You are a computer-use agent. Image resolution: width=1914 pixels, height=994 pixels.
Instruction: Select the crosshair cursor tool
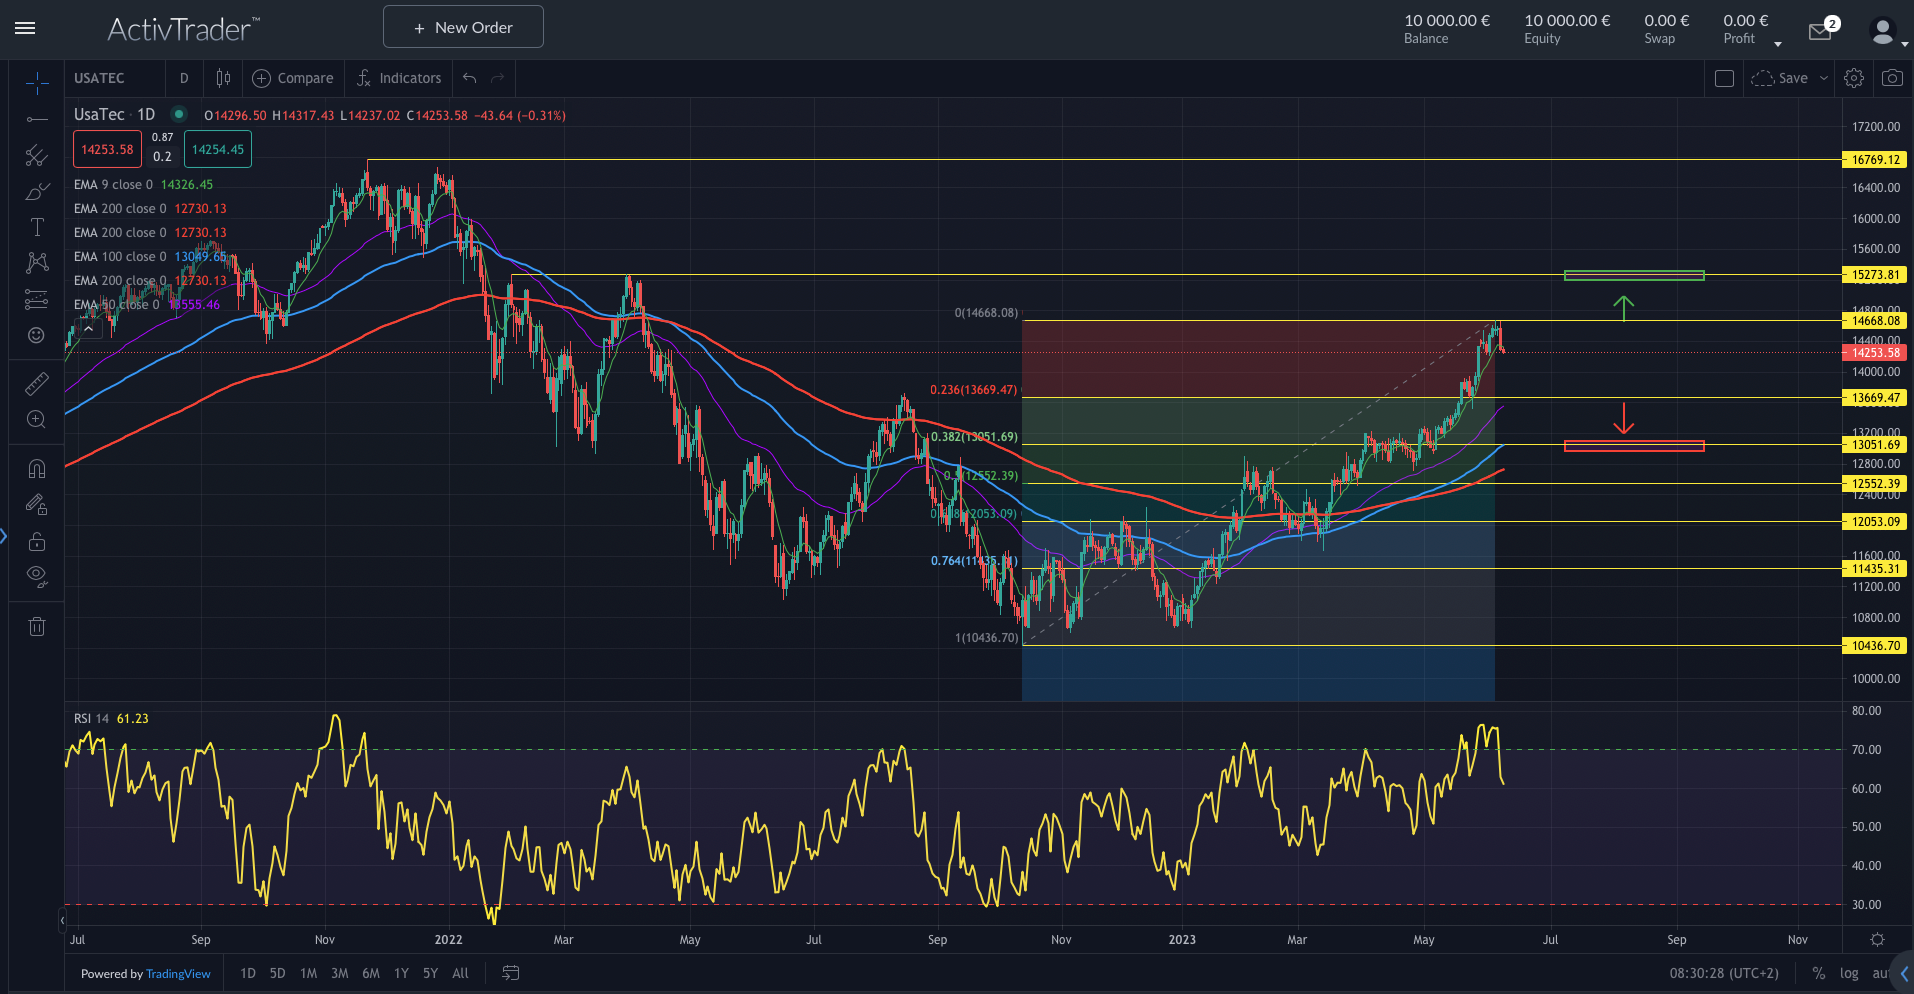pyautogui.click(x=36, y=84)
